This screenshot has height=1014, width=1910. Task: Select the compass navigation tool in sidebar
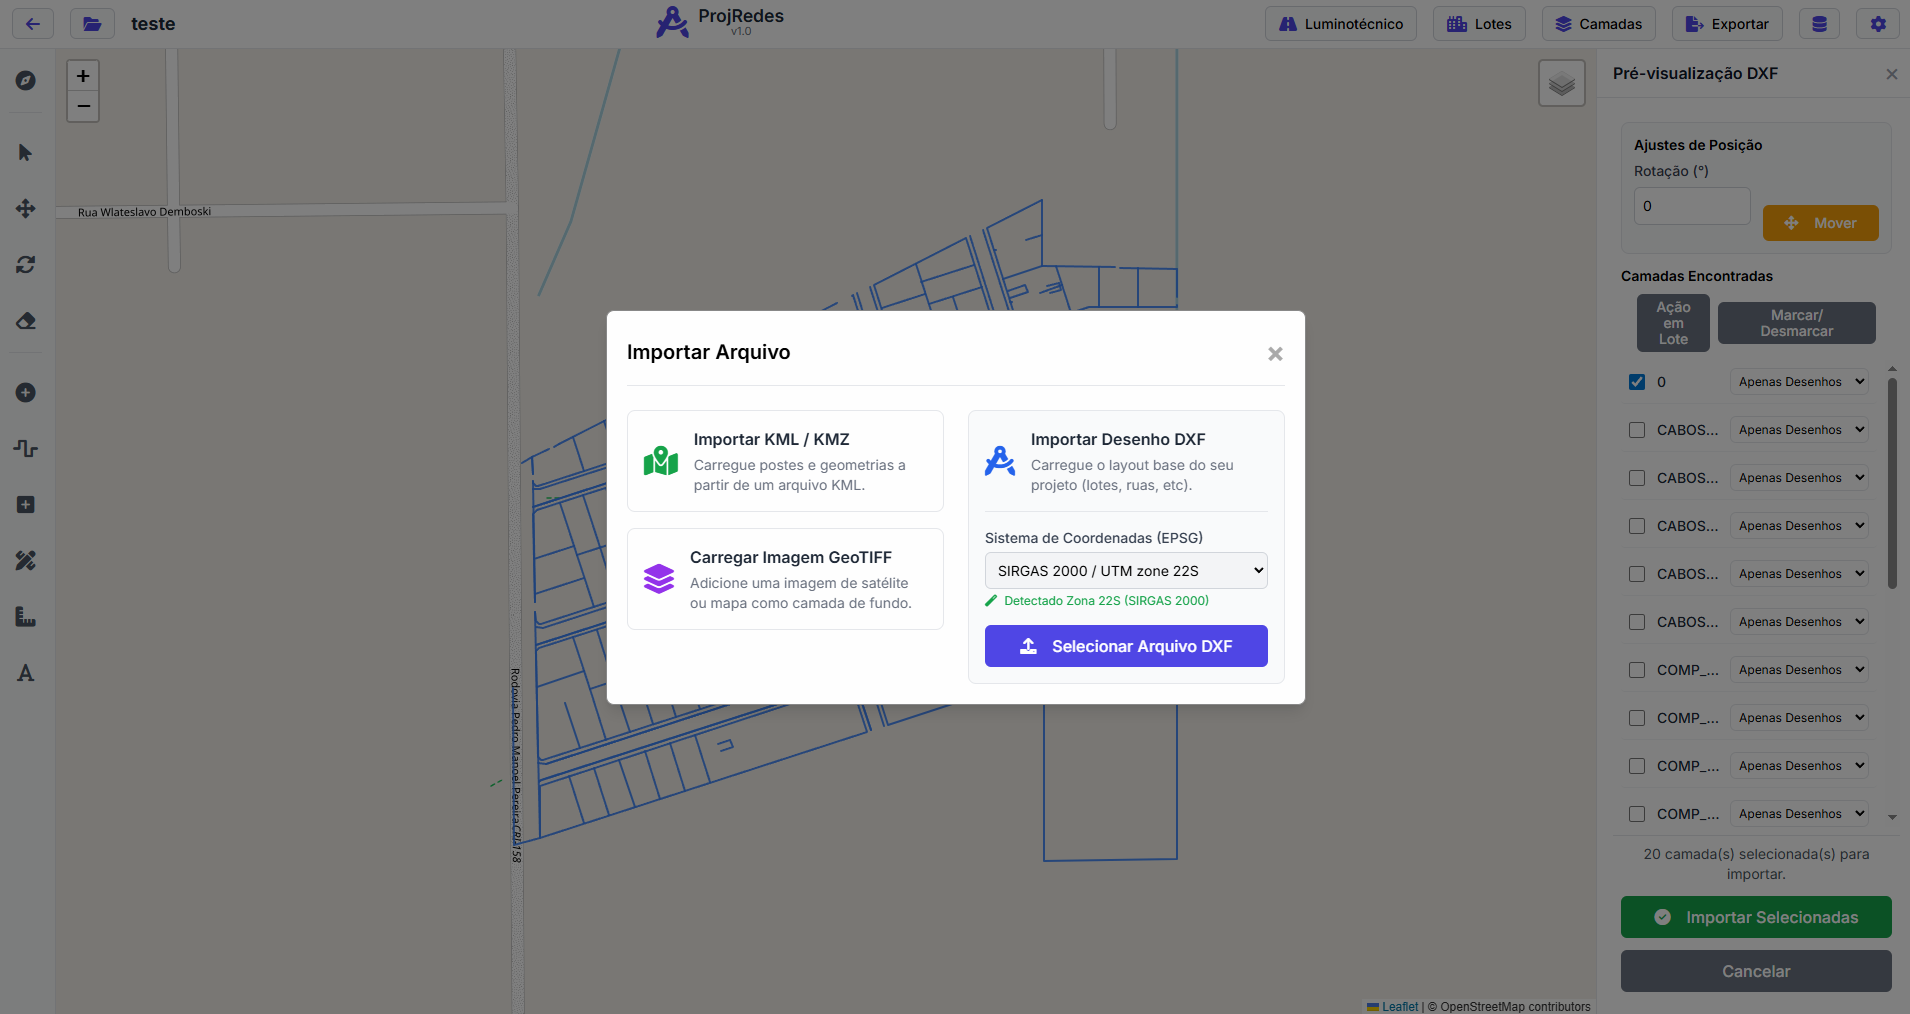click(x=26, y=81)
